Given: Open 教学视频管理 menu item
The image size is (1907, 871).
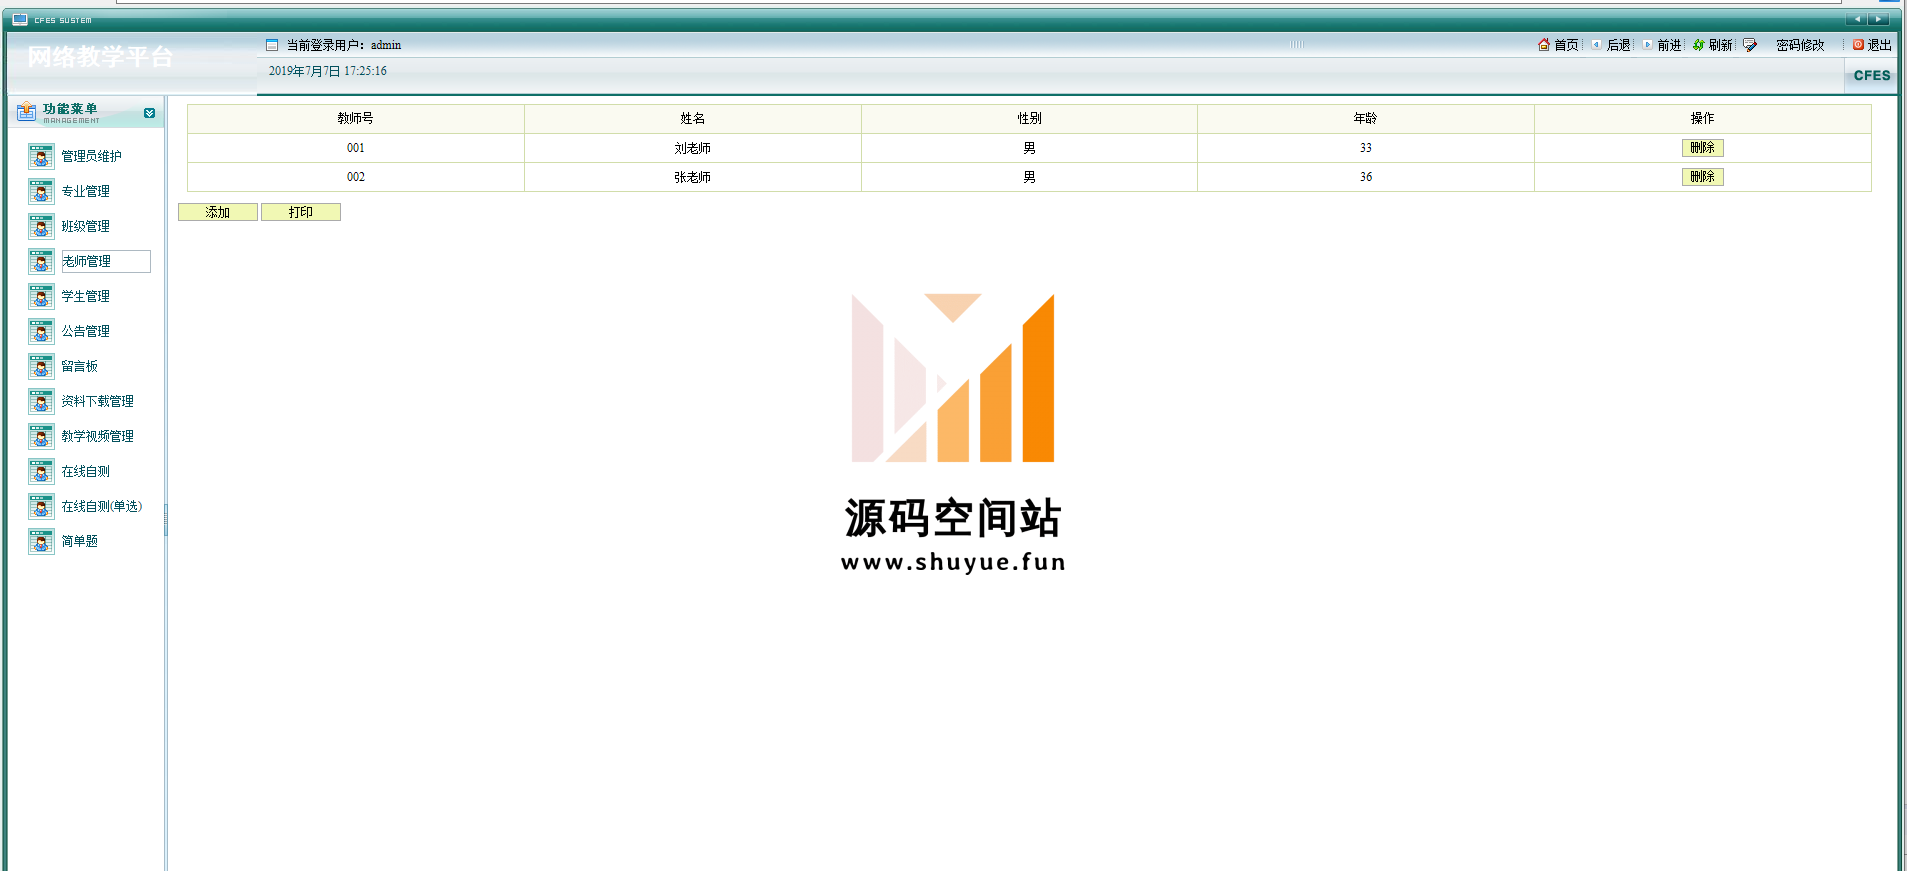Looking at the screenshot, I should tap(98, 437).
